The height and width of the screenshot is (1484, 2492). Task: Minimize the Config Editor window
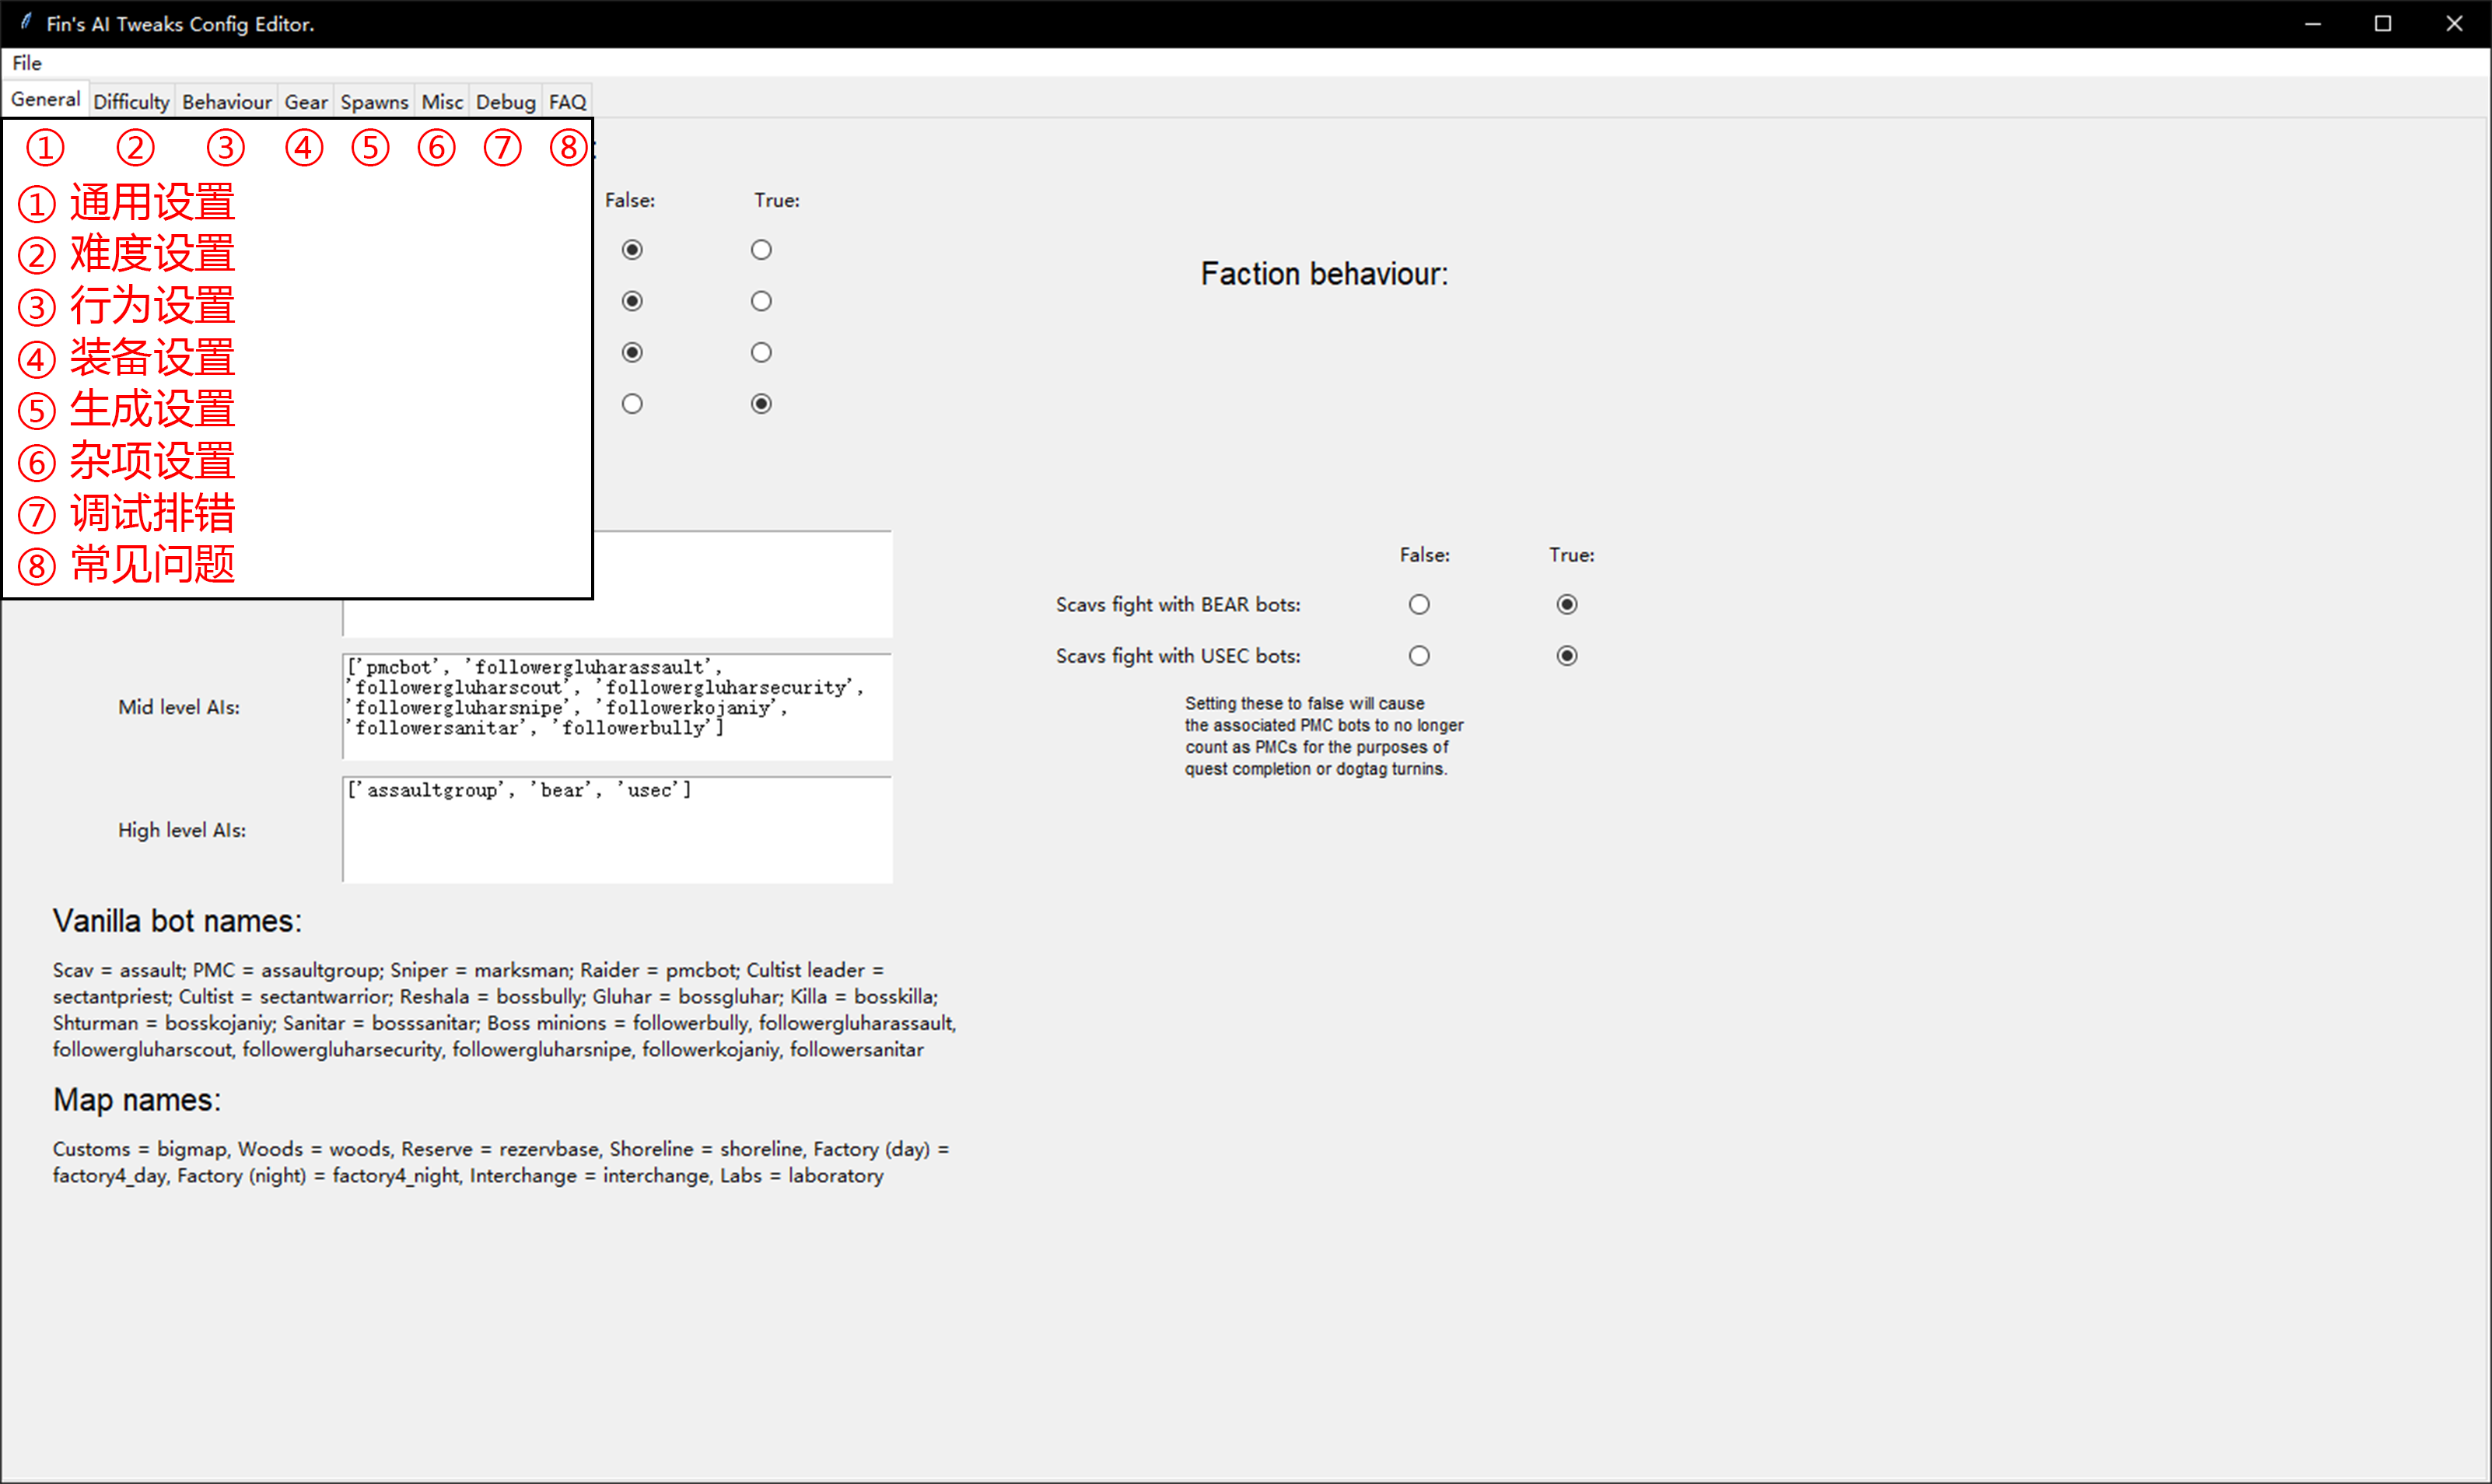pyautogui.click(x=2313, y=24)
